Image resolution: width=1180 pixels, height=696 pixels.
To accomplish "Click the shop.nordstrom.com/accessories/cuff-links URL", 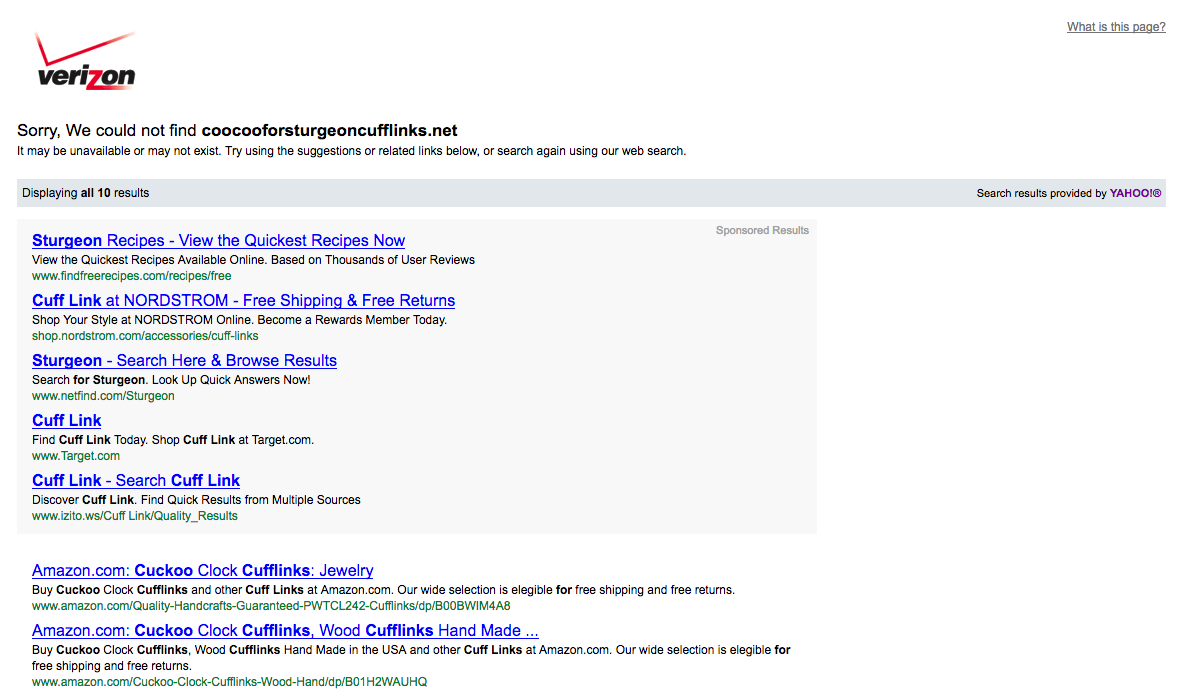I will 145,336.
